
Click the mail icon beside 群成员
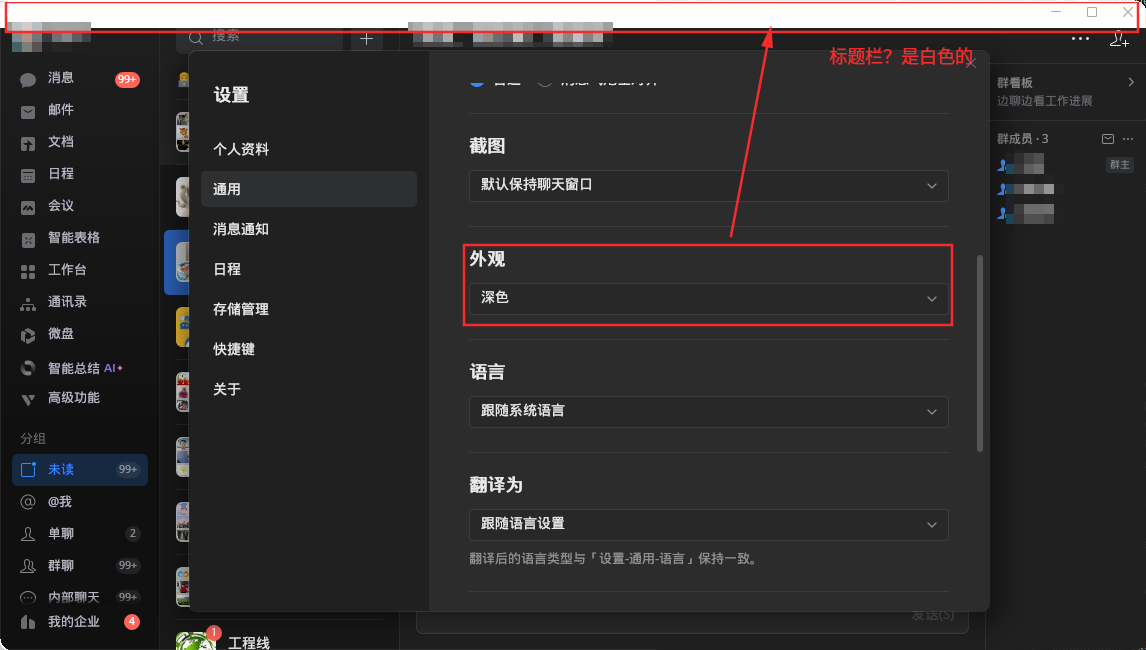1108,139
